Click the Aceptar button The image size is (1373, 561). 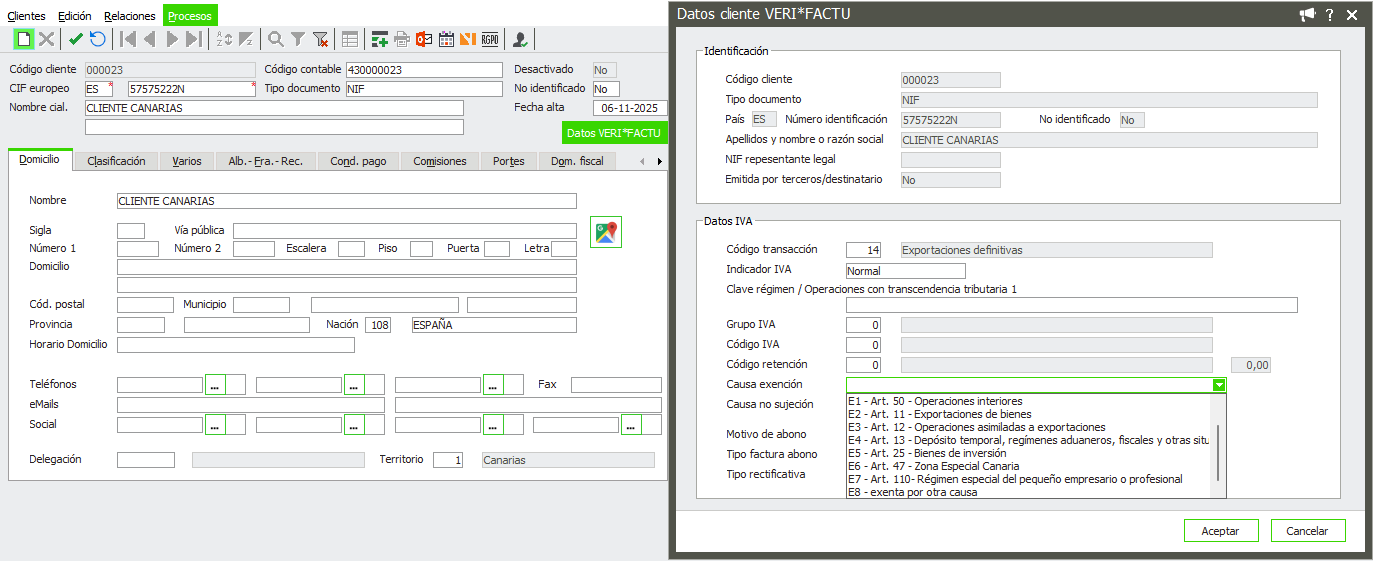pyautogui.click(x=1220, y=531)
